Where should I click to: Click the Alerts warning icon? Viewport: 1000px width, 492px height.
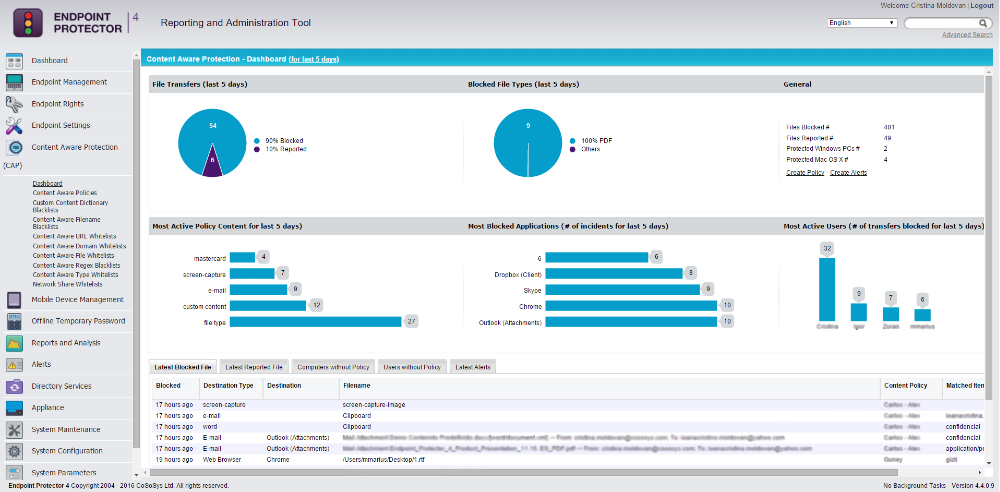click(15, 365)
